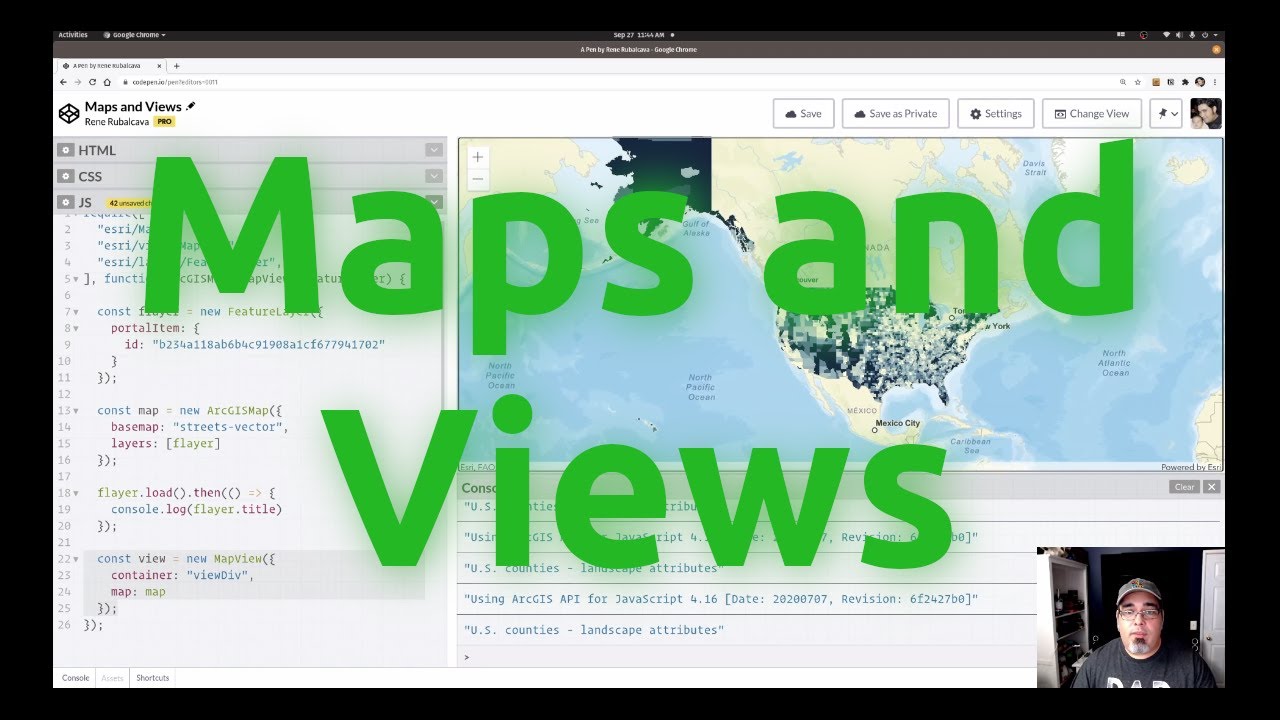Click the Powered by Esri attribution link
This screenshot has width=1280, height=720.
1191,467
